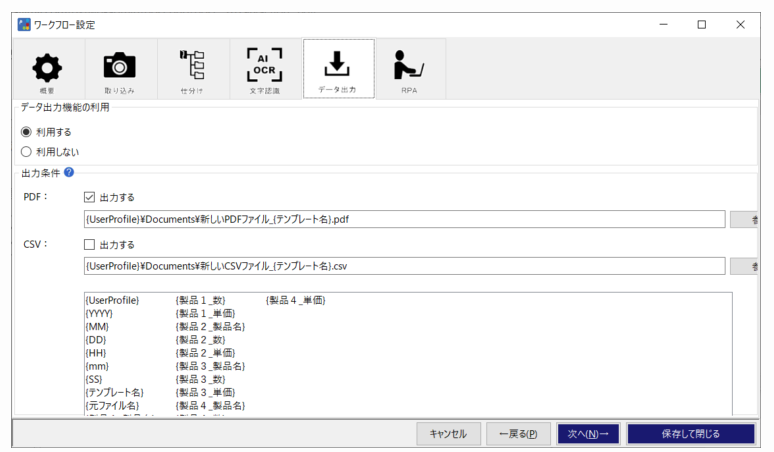This screenshot has width=774, height=452.
Task: Select the {製品１_単価} variable
Action: 205,313
